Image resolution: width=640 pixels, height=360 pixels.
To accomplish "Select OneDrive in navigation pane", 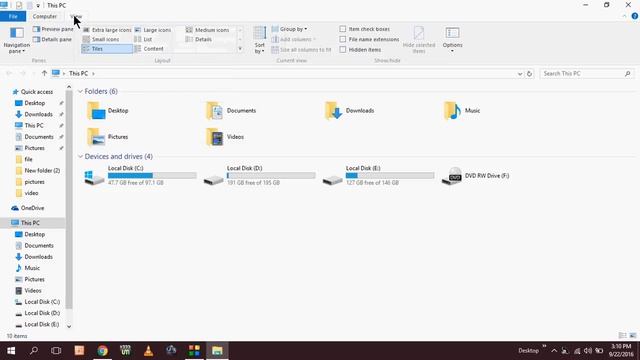I will [28, 208].
